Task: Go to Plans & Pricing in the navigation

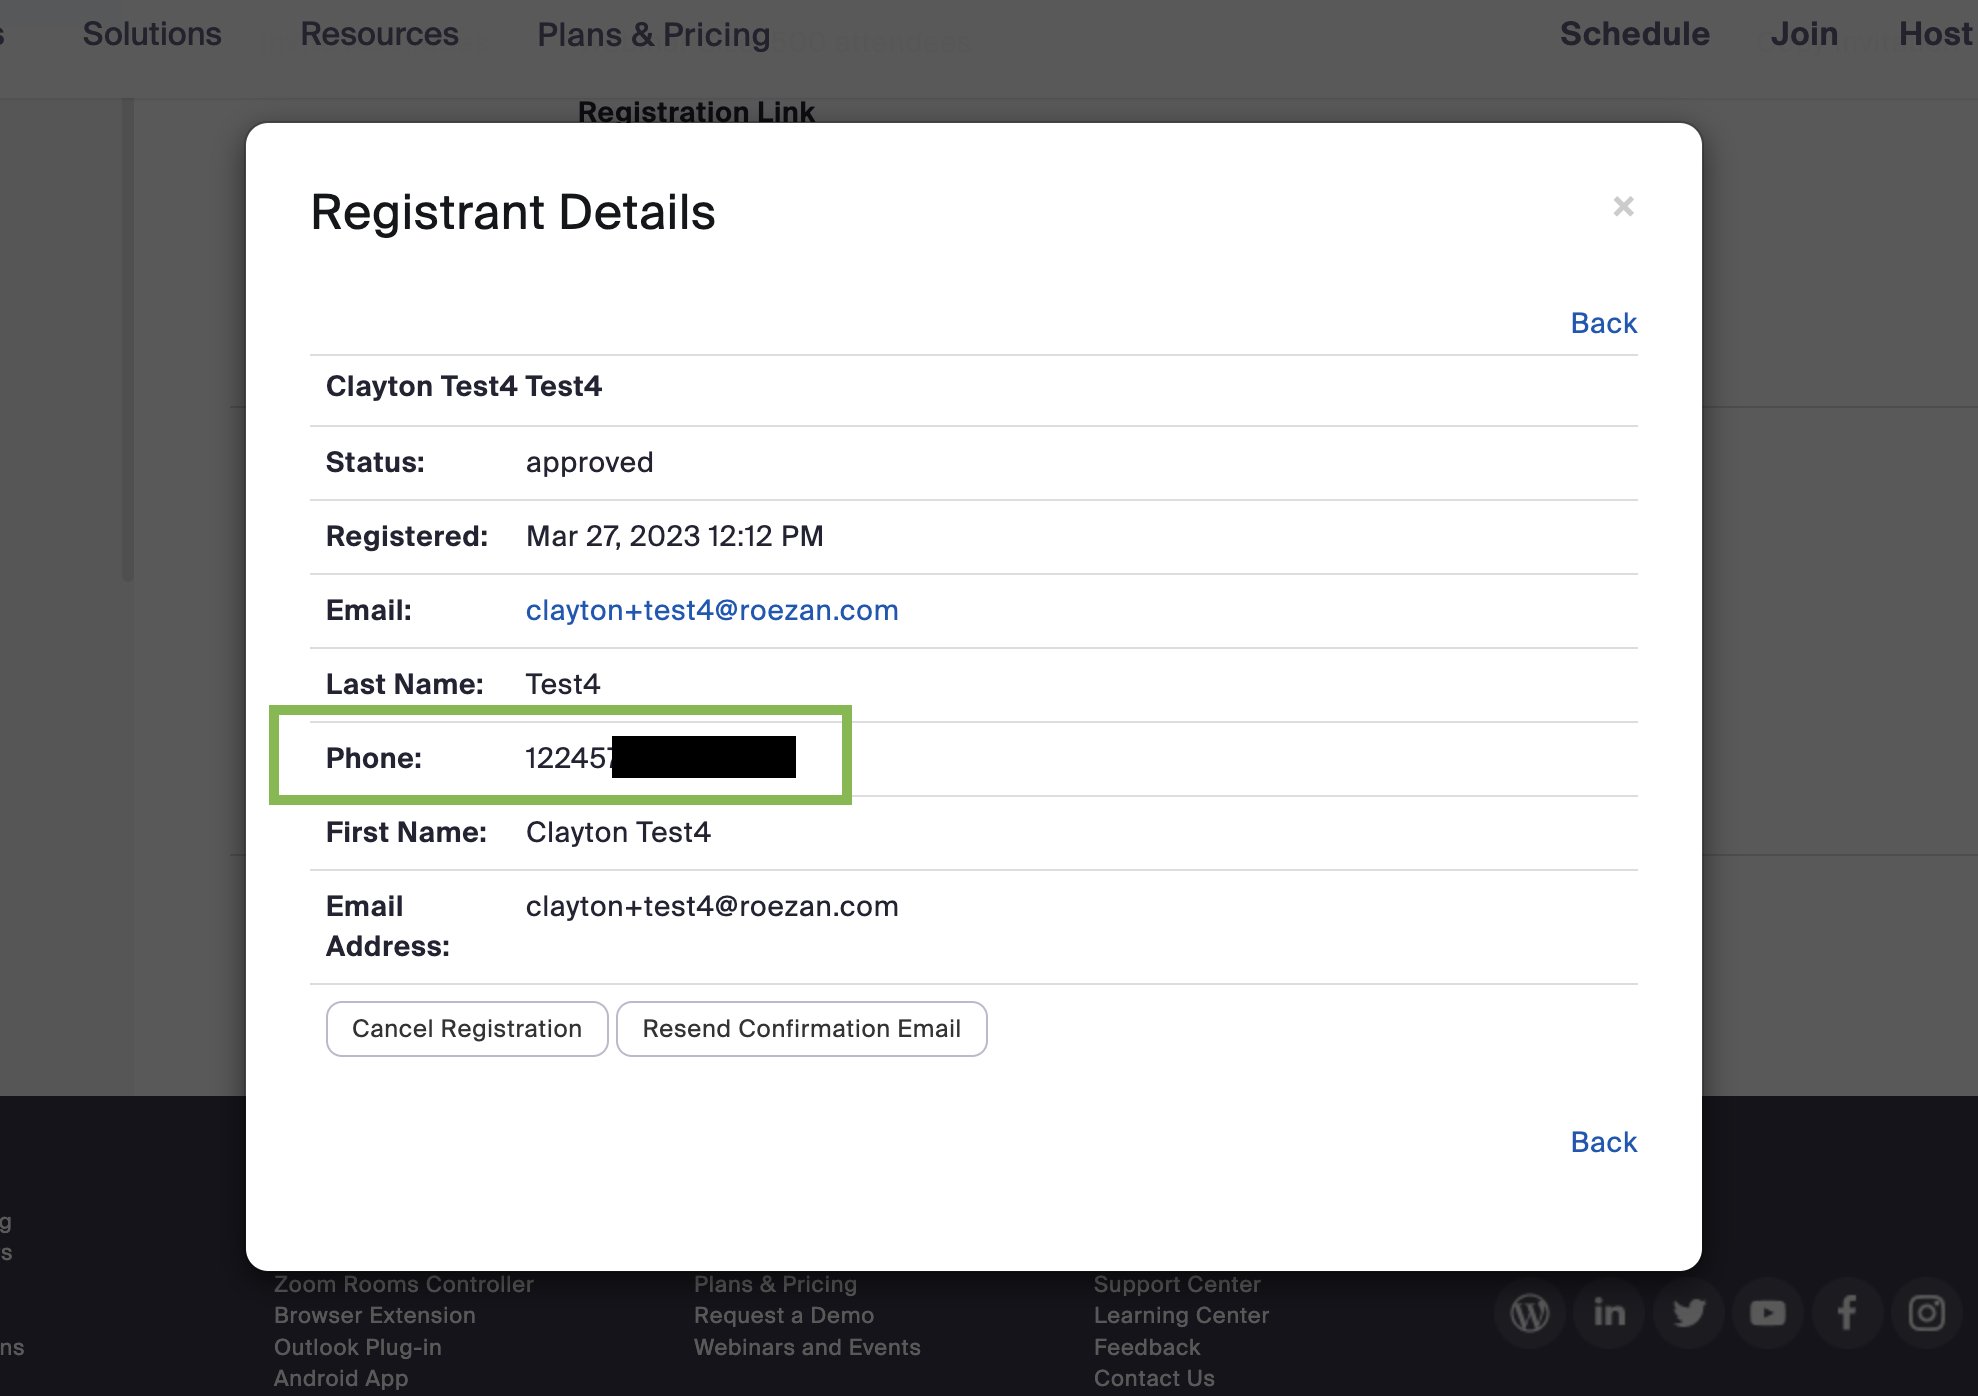Action: [x=654, y=35]
